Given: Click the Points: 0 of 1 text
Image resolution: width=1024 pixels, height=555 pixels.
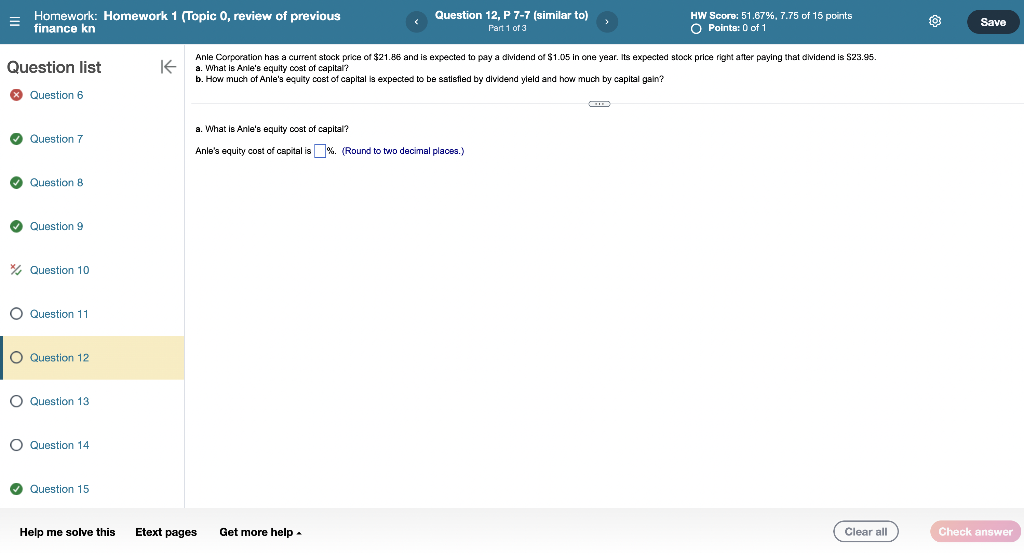Looking at the screenshot, I should [737, 28].
